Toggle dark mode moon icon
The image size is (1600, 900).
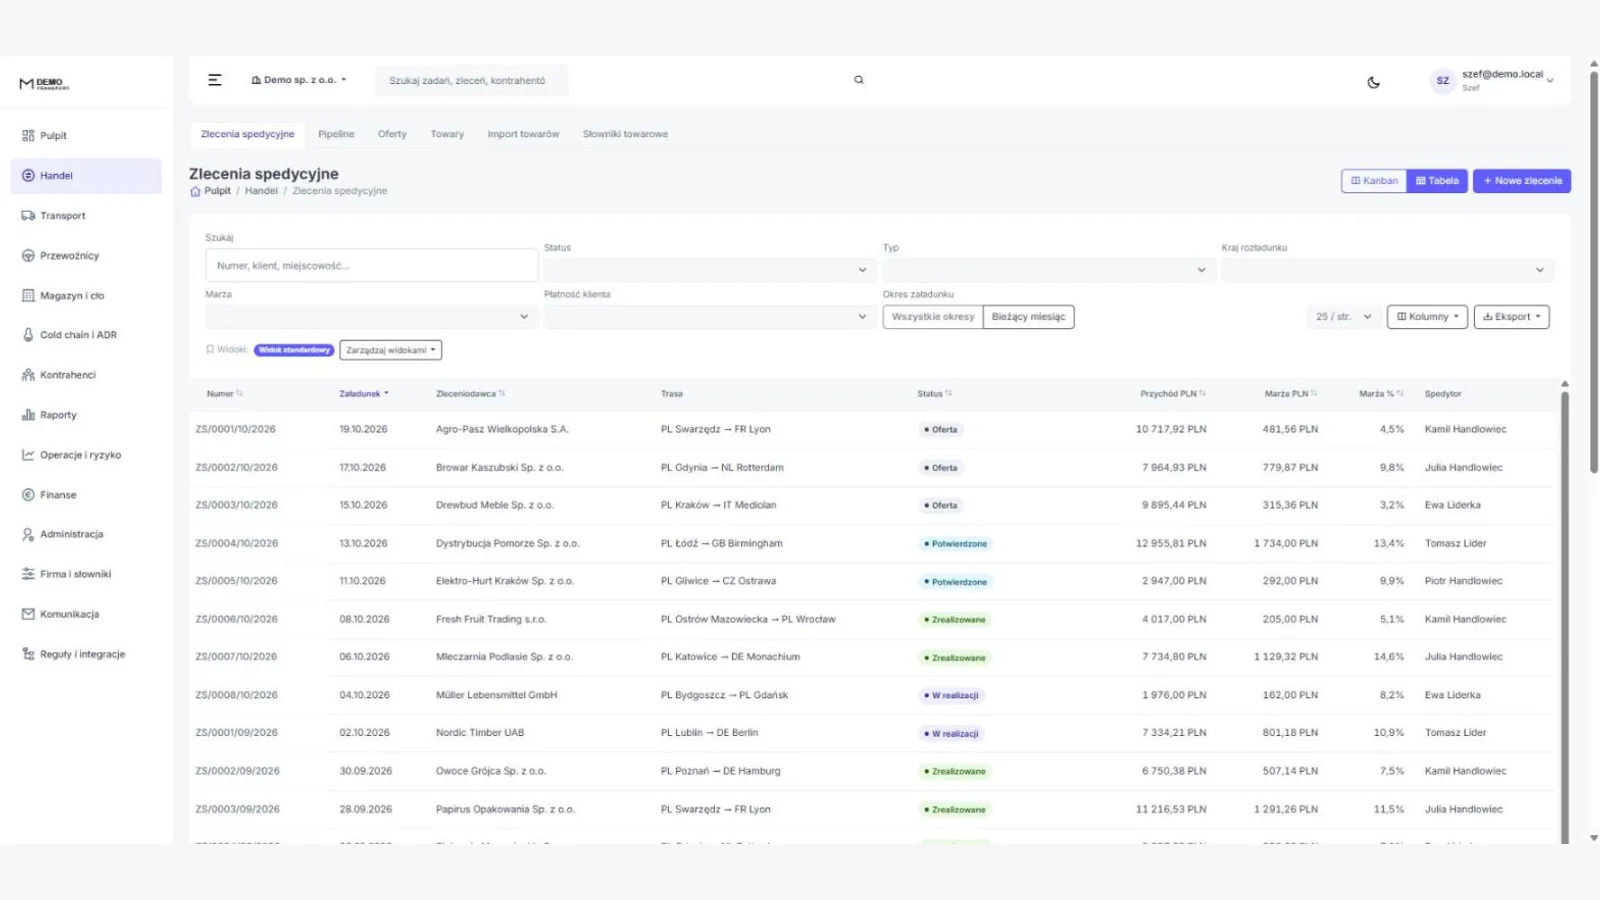(1373, 82)
